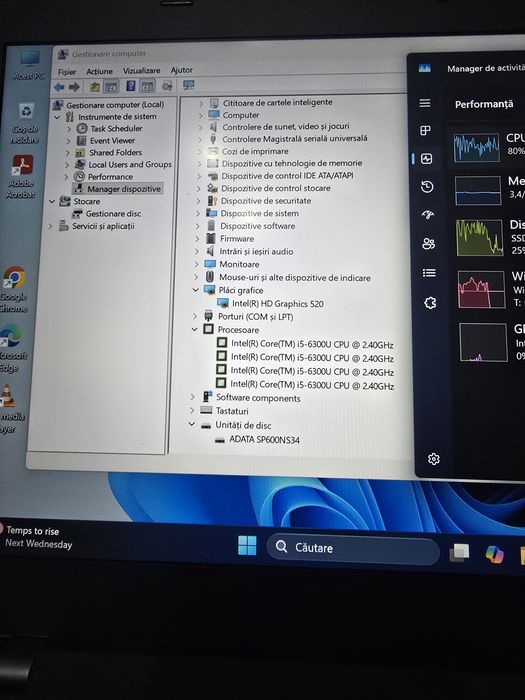The width and height of the screenshot is (525, 700).
Task: Click Dispozitive de securitate entry
Action: coord(266,201)
